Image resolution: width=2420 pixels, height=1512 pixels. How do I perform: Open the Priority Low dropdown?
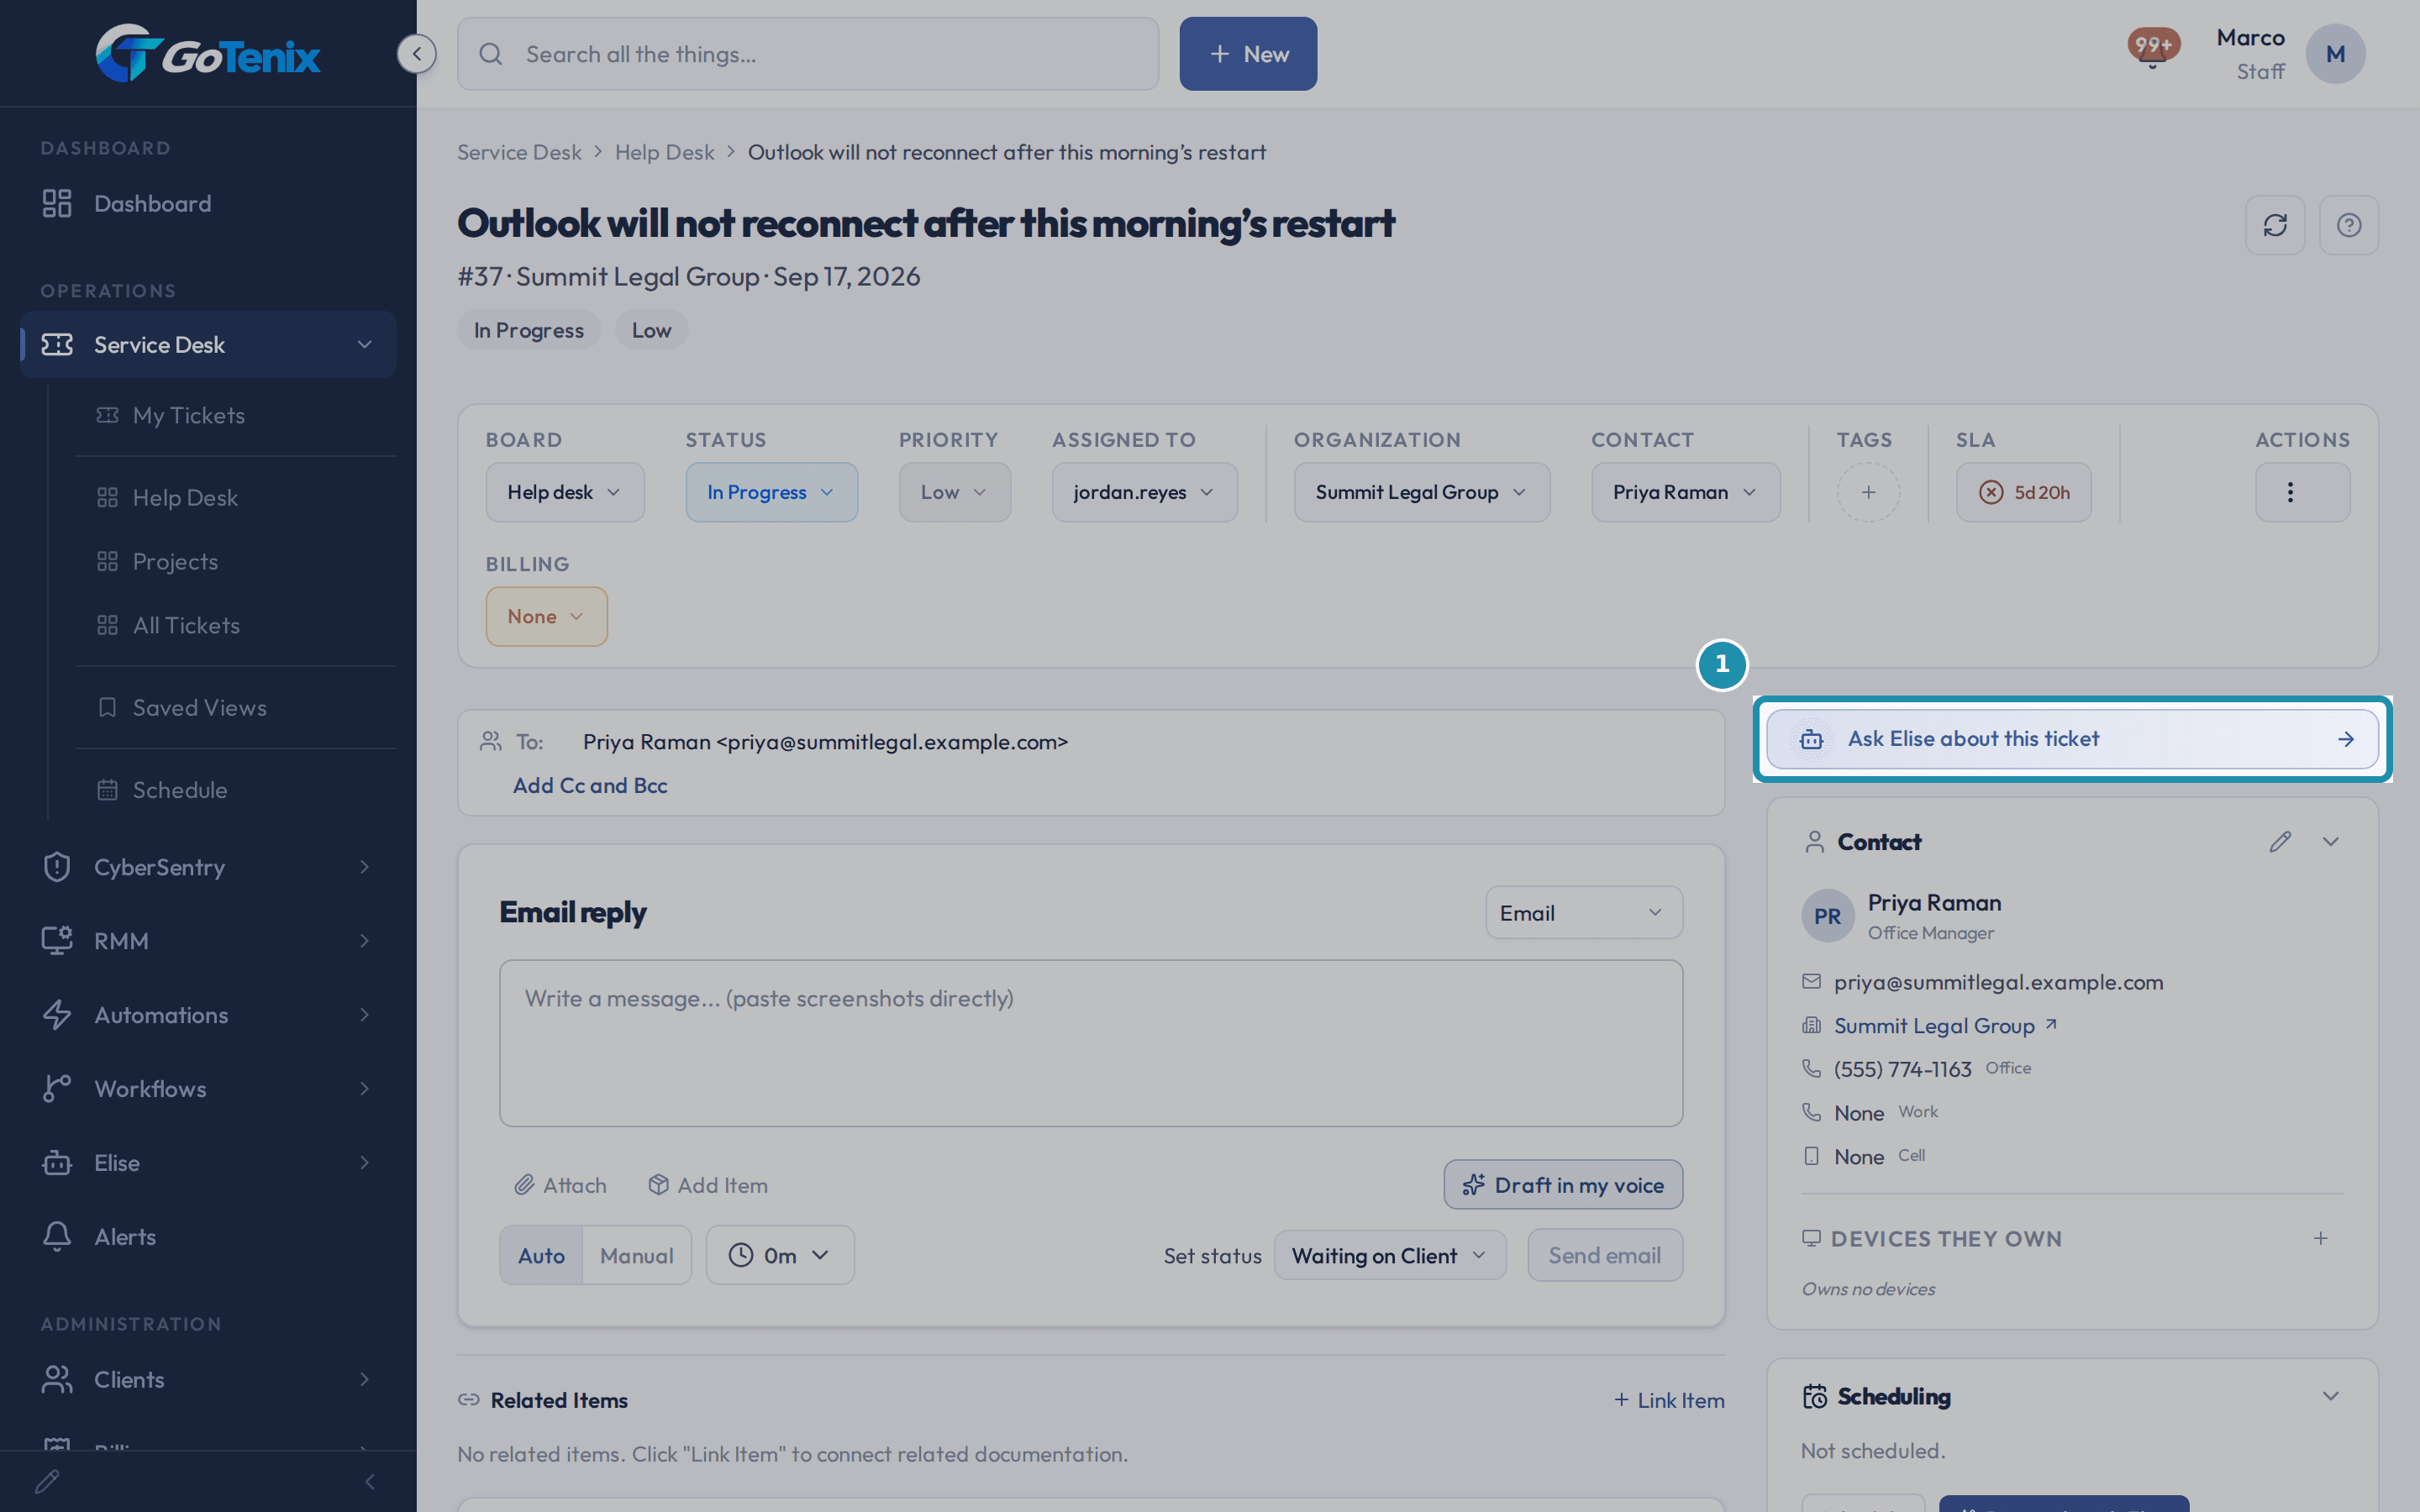coord(954,492)
